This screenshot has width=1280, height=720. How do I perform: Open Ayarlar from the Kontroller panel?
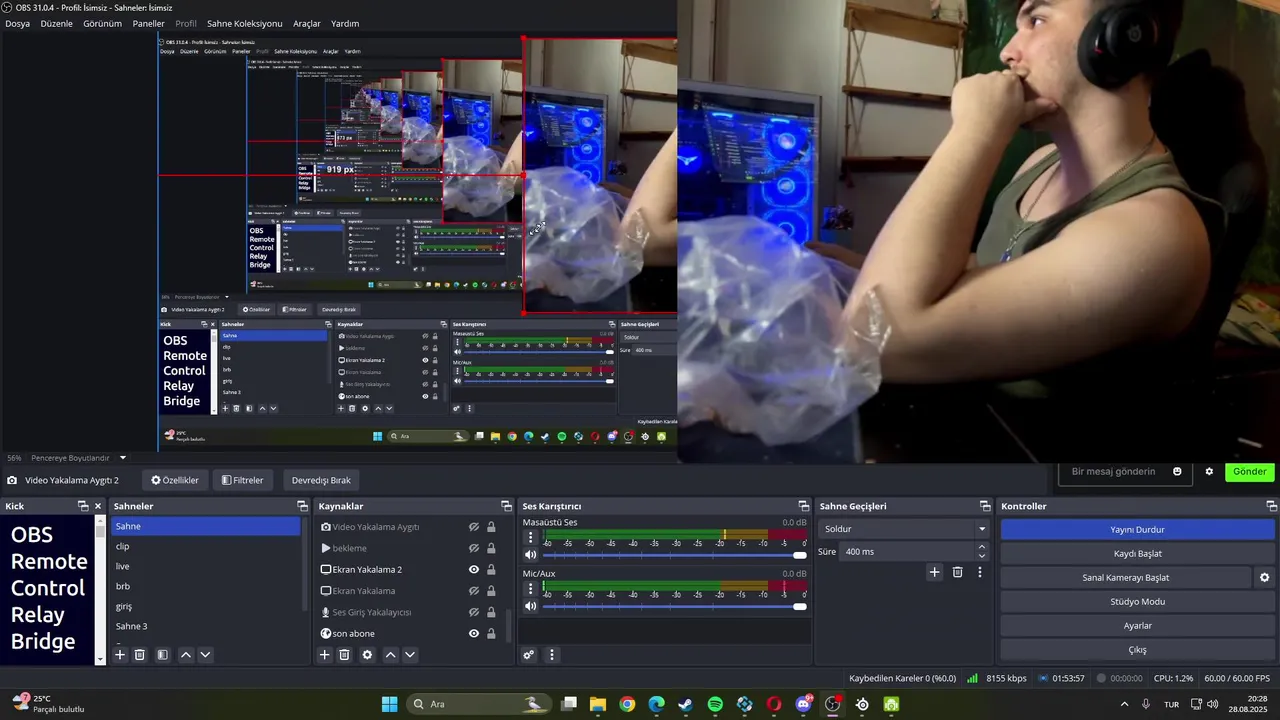(x=1138, y=626)
